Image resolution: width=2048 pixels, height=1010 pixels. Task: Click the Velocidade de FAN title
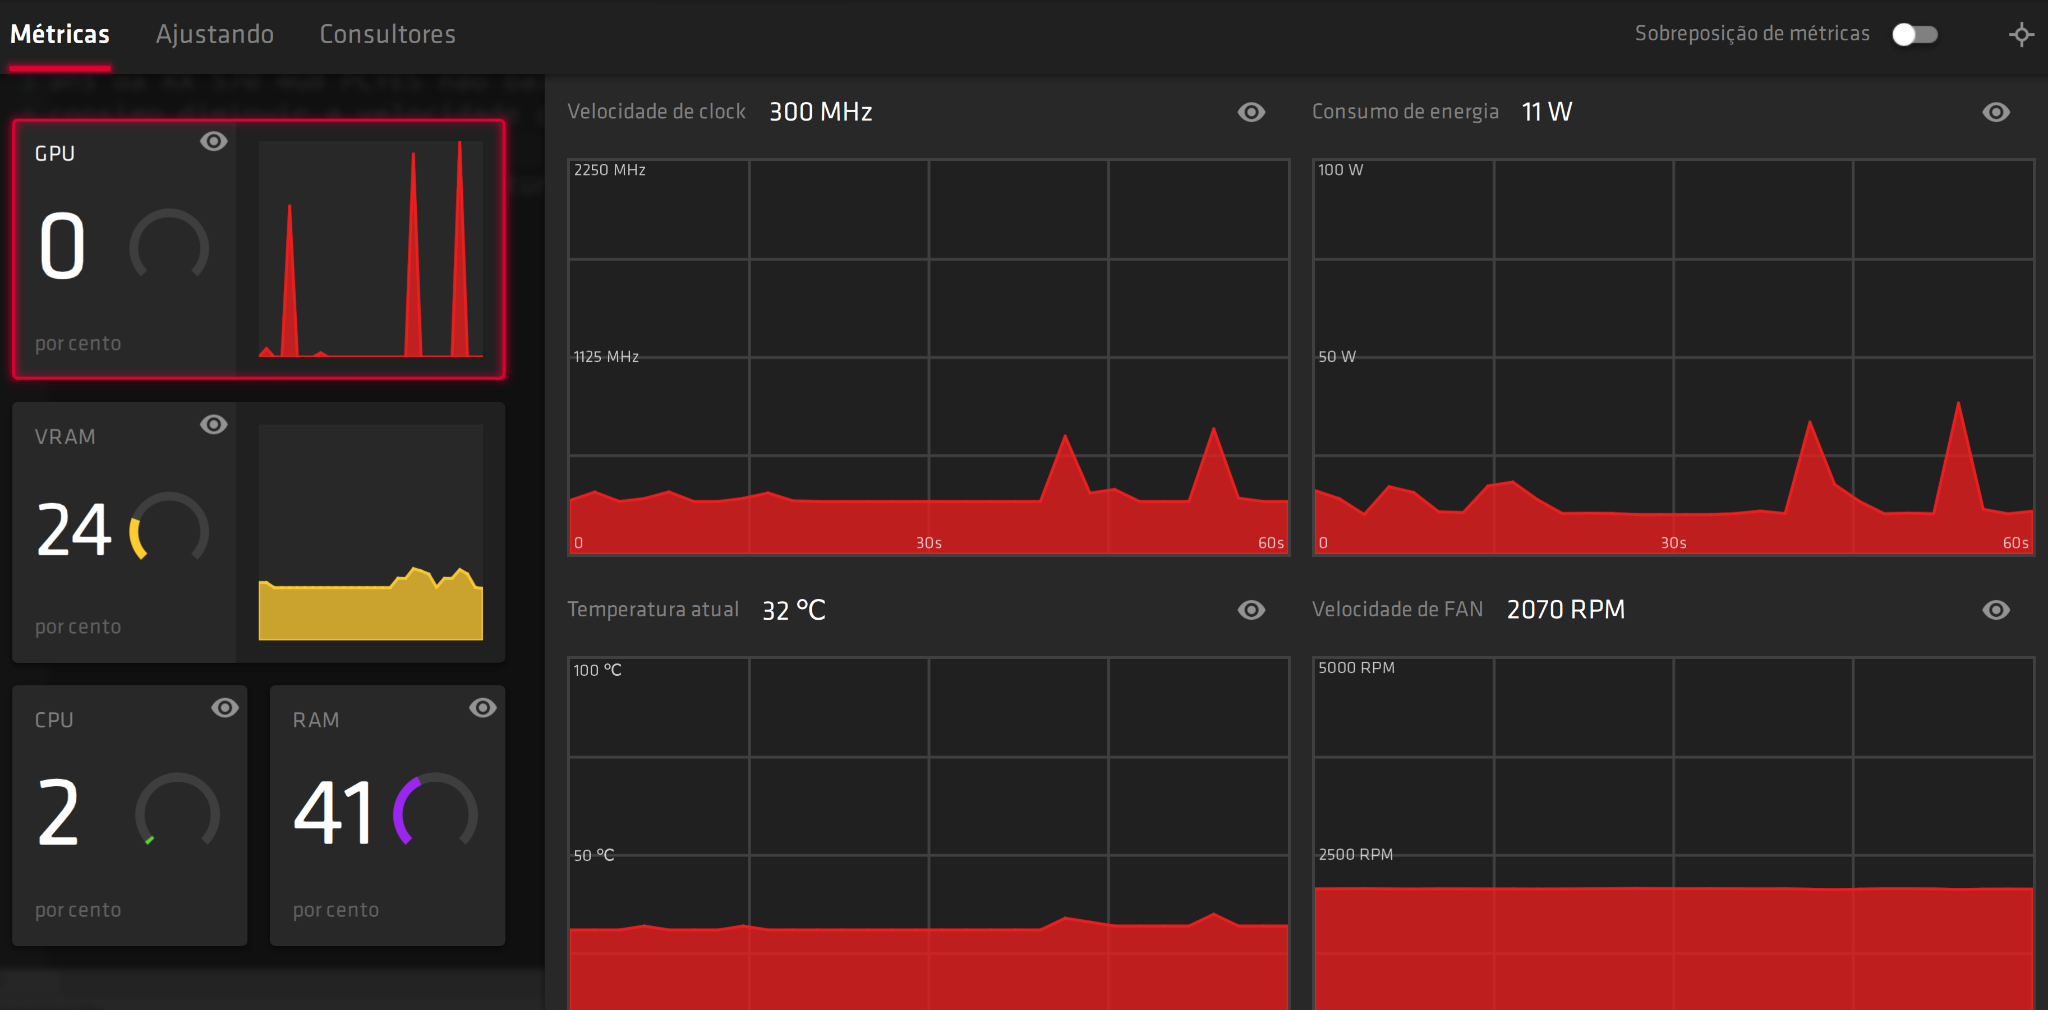coord(1397,610)
